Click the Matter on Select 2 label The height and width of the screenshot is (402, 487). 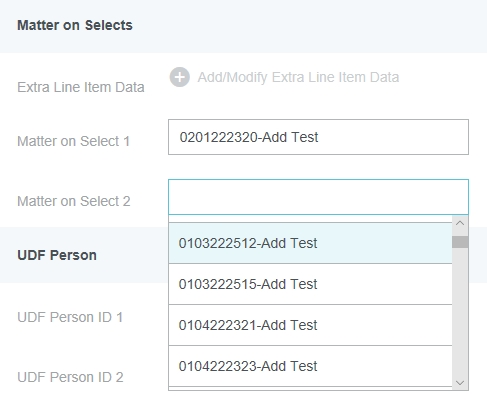coord(74,201)
